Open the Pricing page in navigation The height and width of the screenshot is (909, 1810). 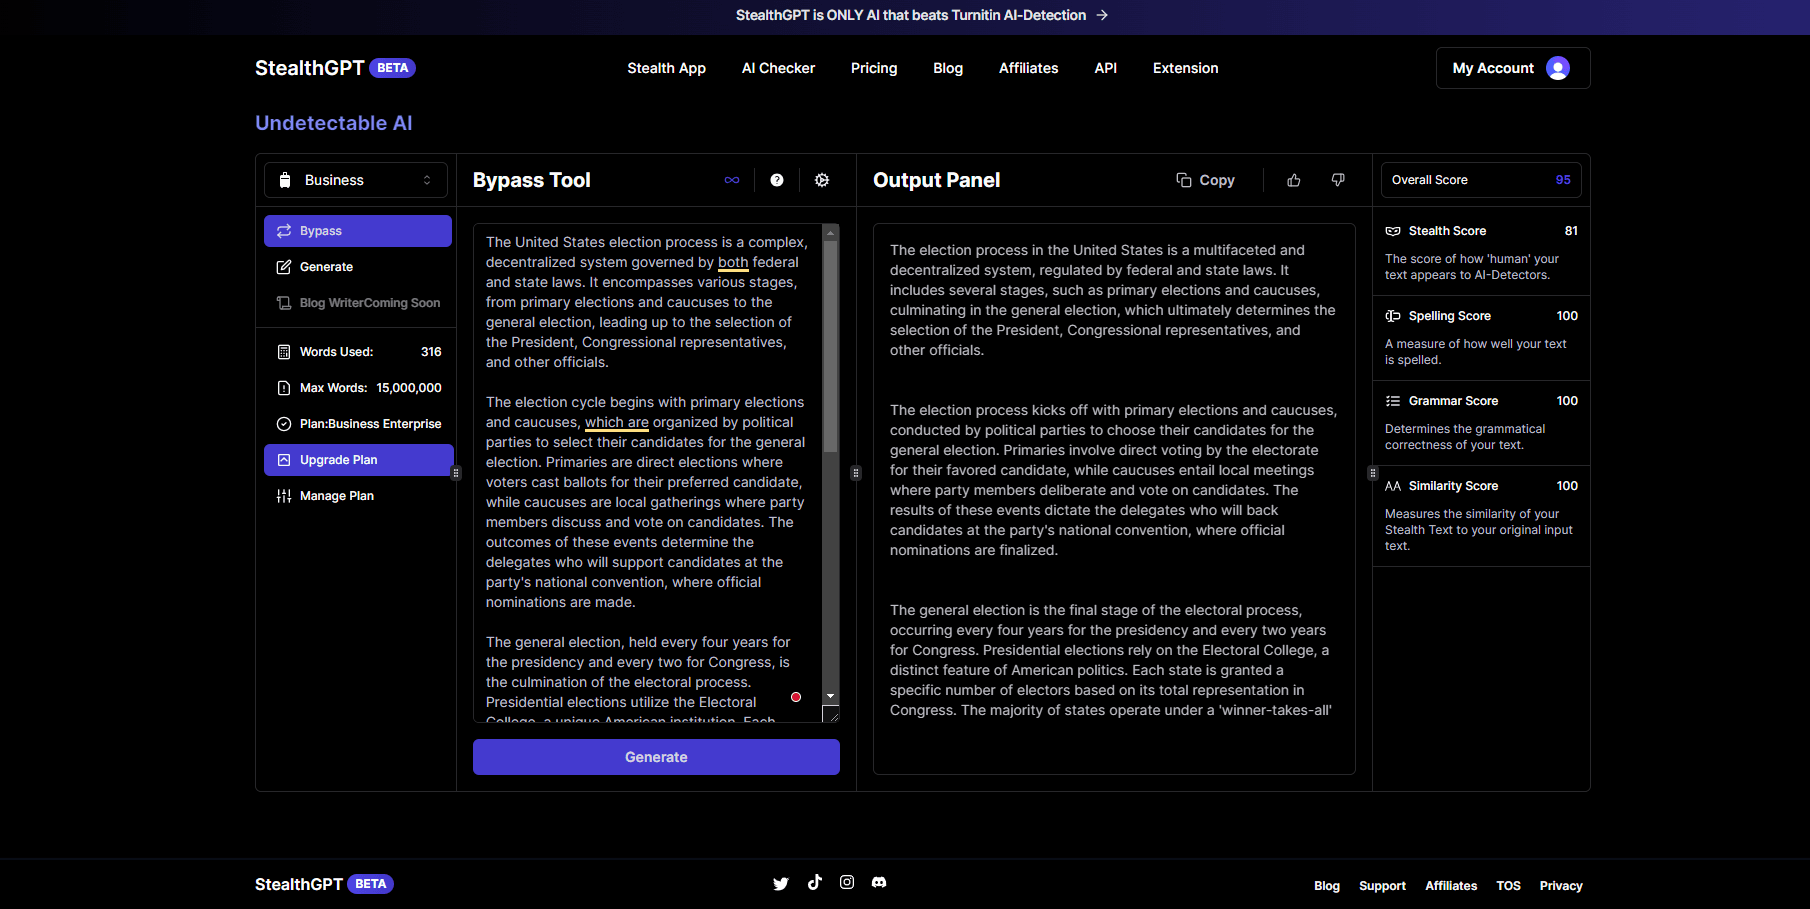[873, 68]
